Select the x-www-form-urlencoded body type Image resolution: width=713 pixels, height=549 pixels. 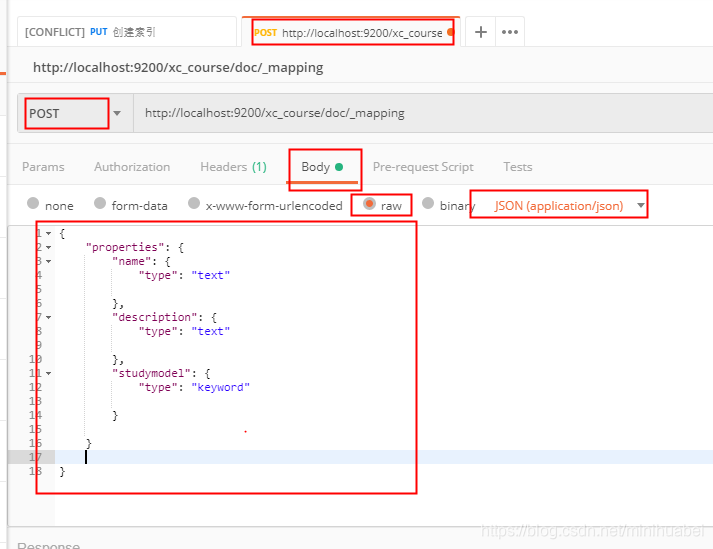(194, 203)
